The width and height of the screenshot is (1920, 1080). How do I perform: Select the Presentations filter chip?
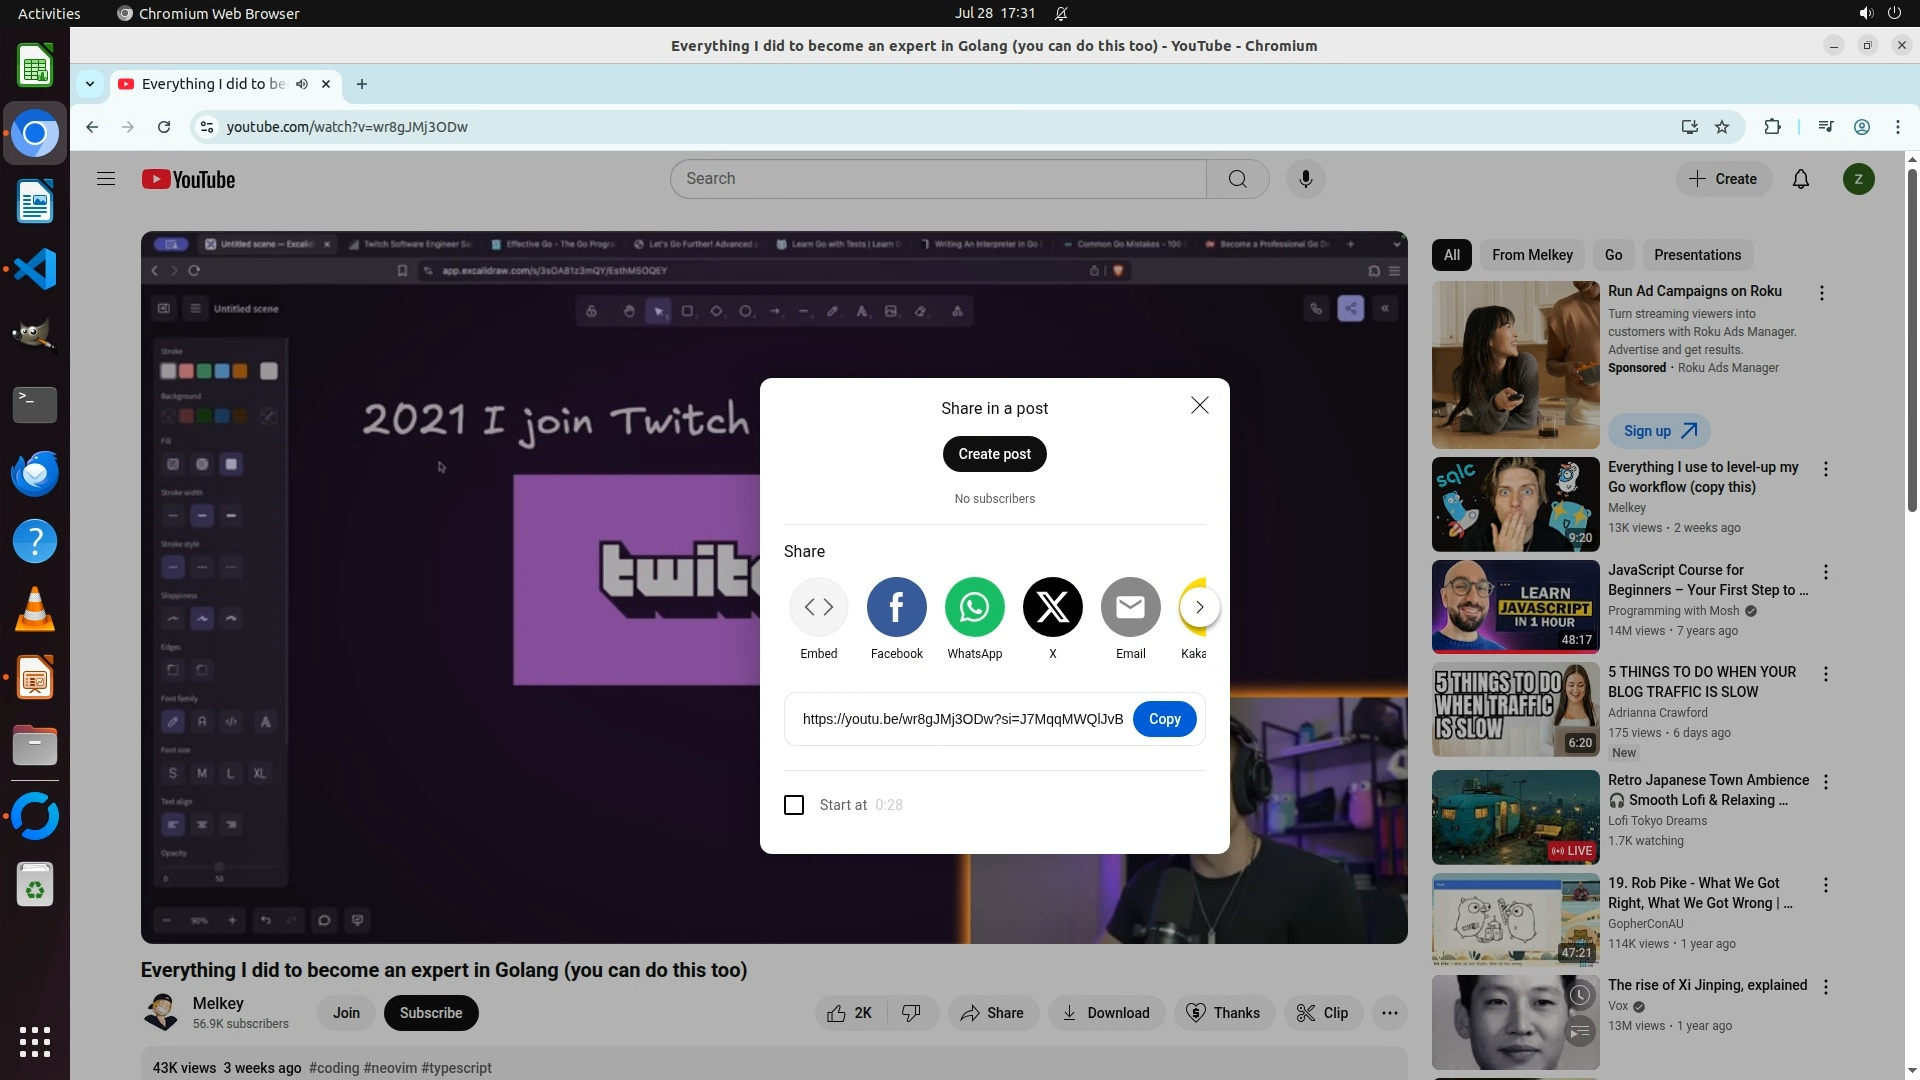point(1697,255)
